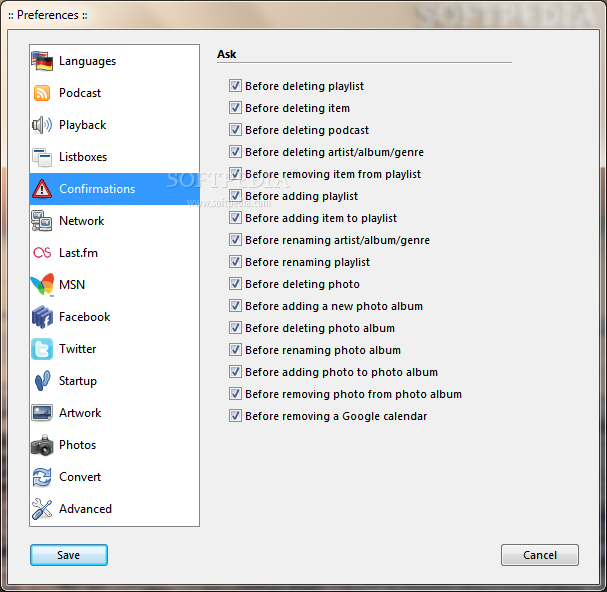607x592 pixels.
Task: Save the preferences
Action: point(69,555)
